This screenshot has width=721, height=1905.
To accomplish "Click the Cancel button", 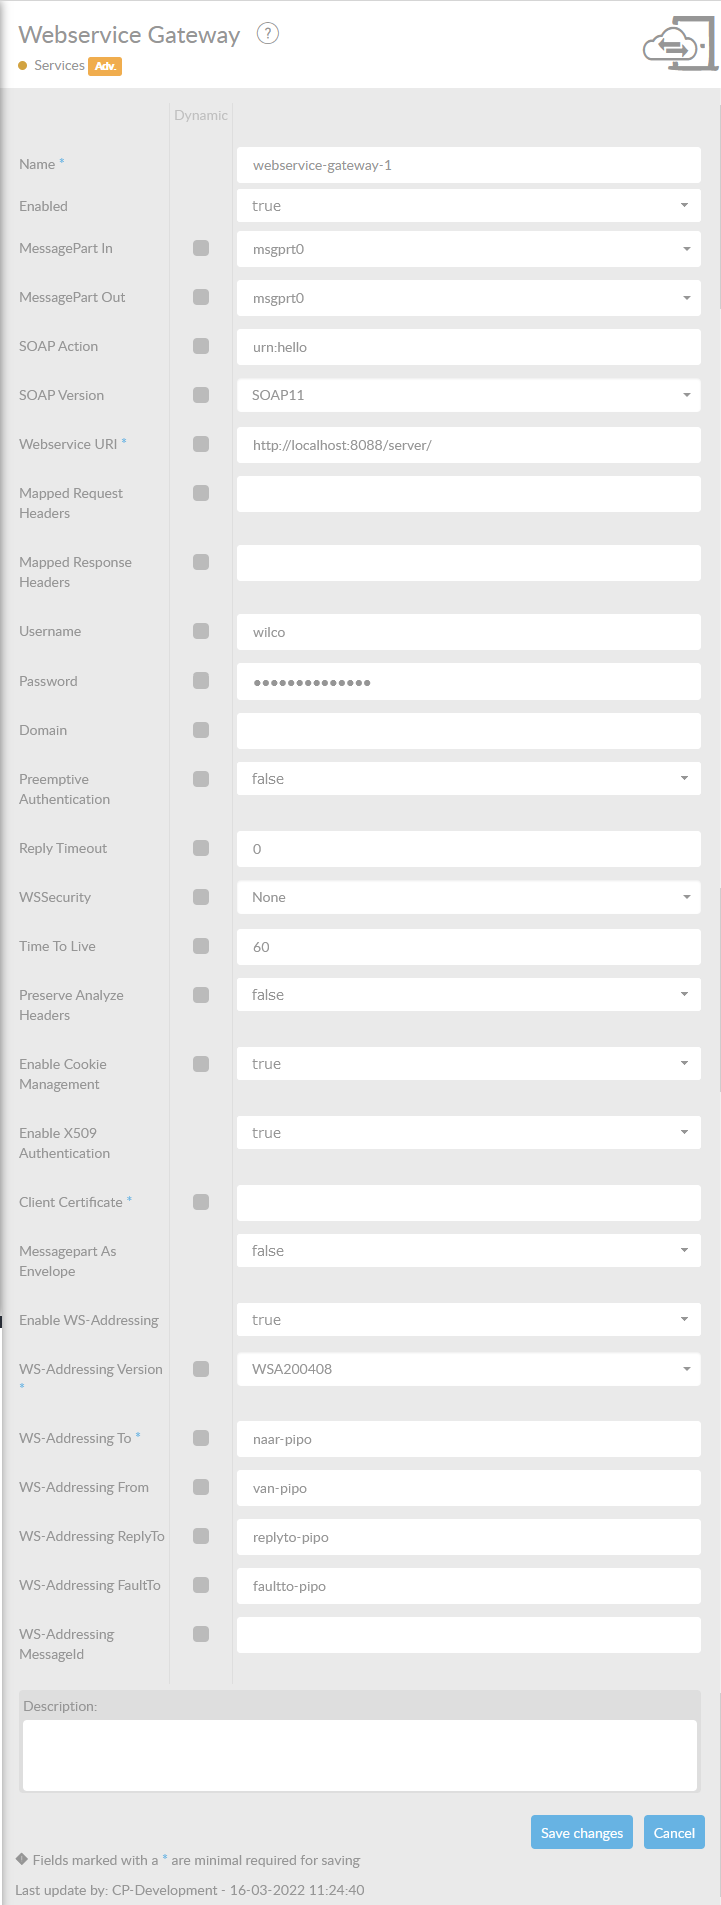I will [x=674, y=1833].
